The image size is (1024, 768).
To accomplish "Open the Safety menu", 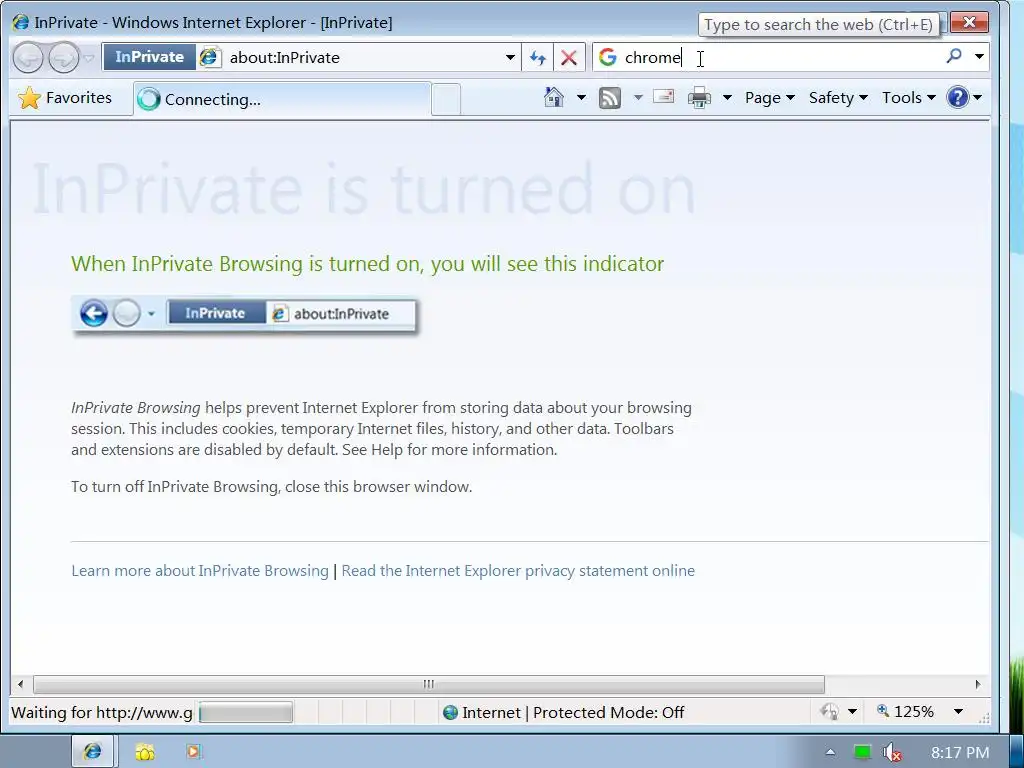I will point(838,98).
